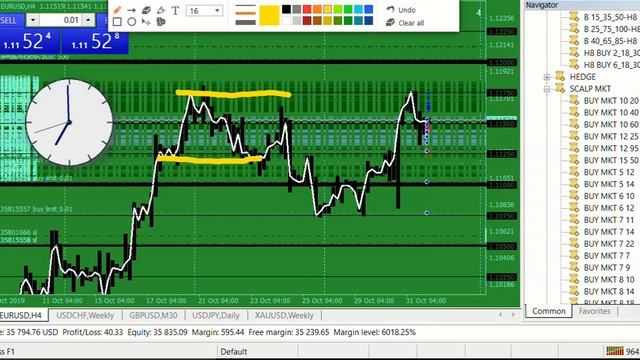Screen dimensions: 640x360
Task: Select H8 BUY 2_18_30 script
Action: pyautogui.click(x=611, y=53)
